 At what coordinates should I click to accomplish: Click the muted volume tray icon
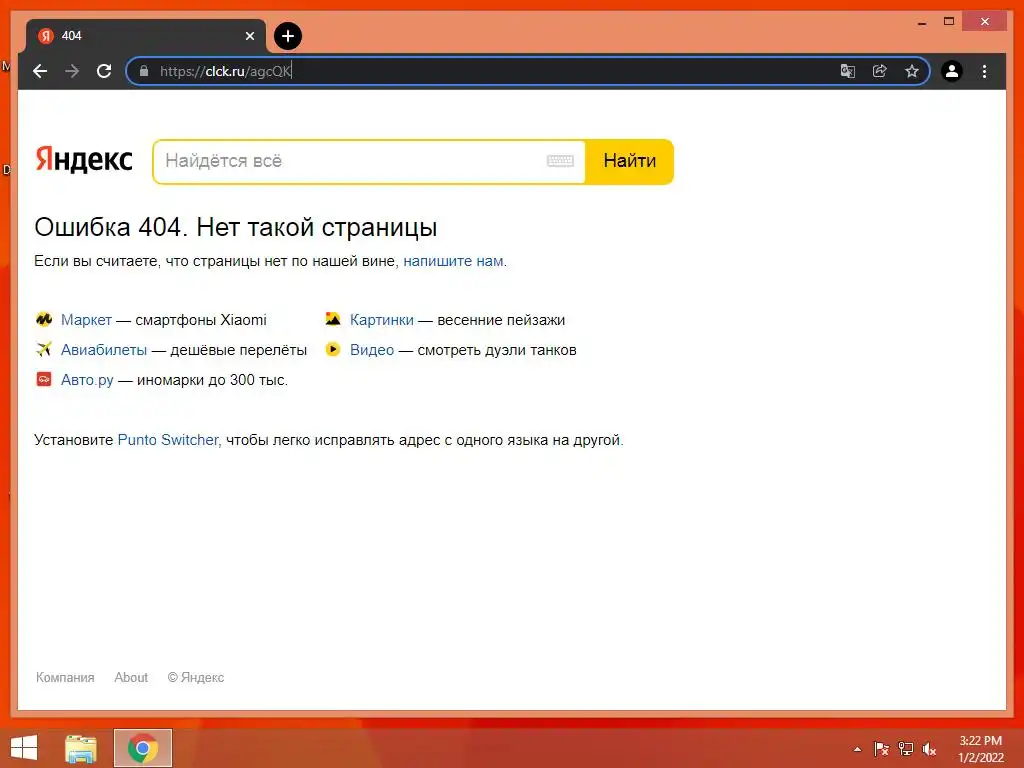pyautogui.click(x=929, y=749)
